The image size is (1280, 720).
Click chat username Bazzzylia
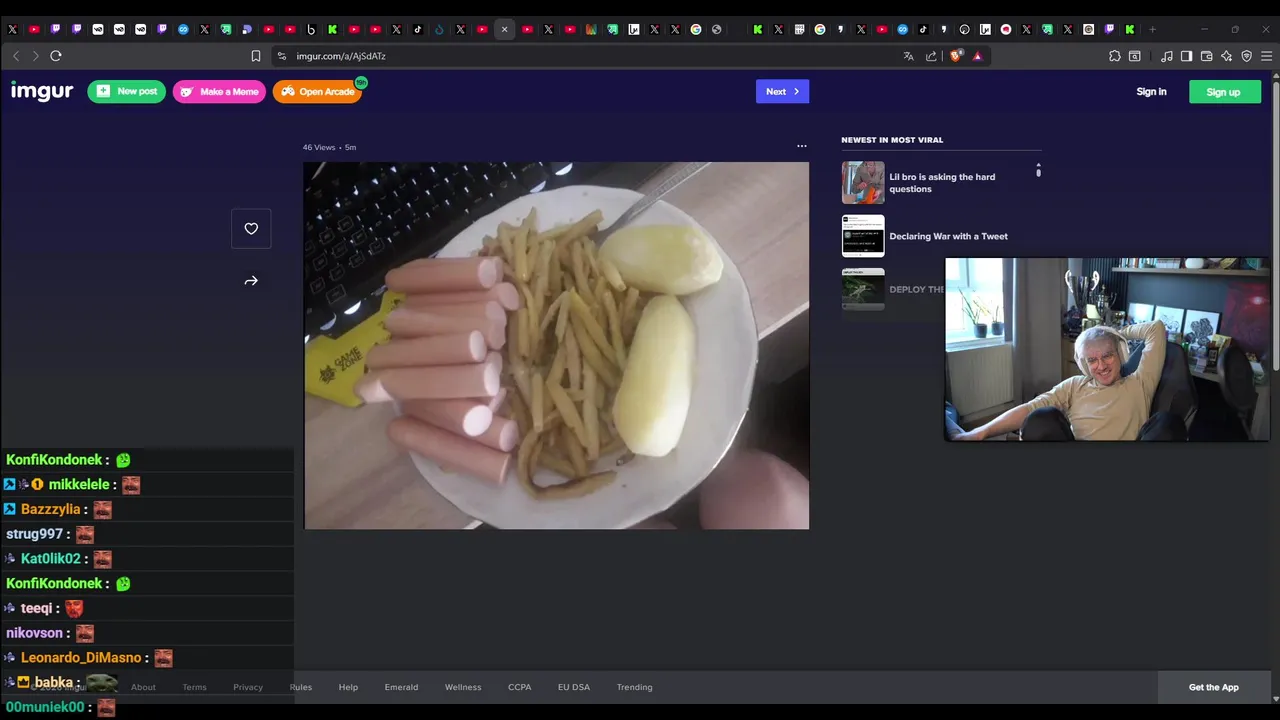click(x=50, y=509)
